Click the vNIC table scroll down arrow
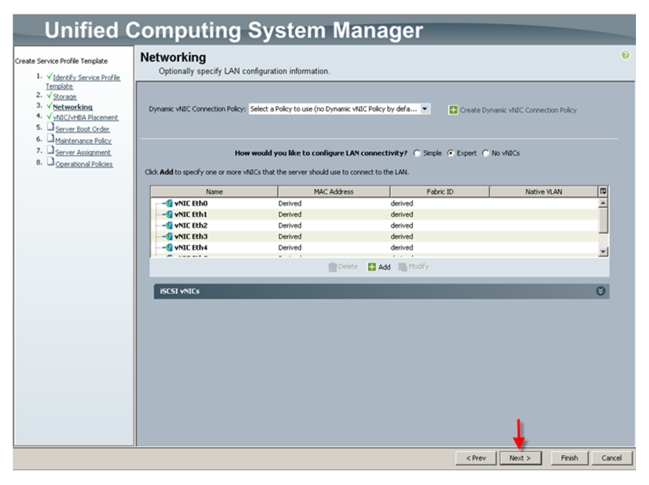649x485 pixels. point(603,251)
